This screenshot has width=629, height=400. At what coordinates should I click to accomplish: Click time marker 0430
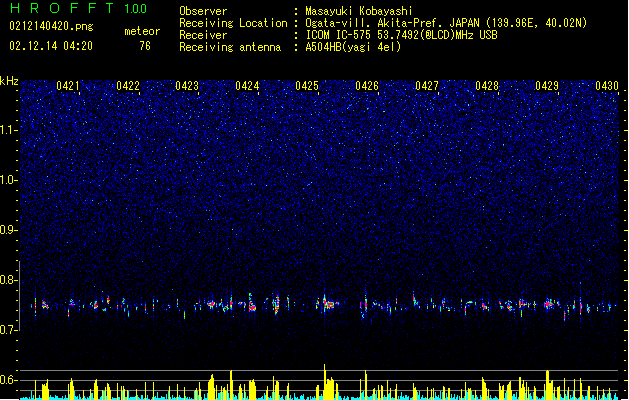(x=607, y=86)
